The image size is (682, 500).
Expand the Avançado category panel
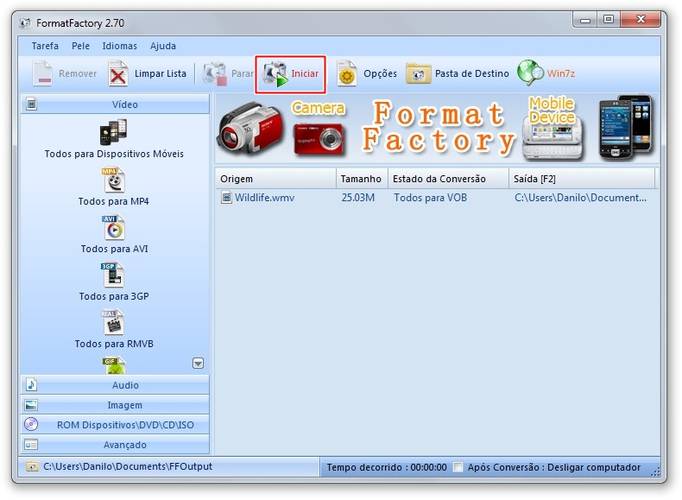click(x=115, y=445)
